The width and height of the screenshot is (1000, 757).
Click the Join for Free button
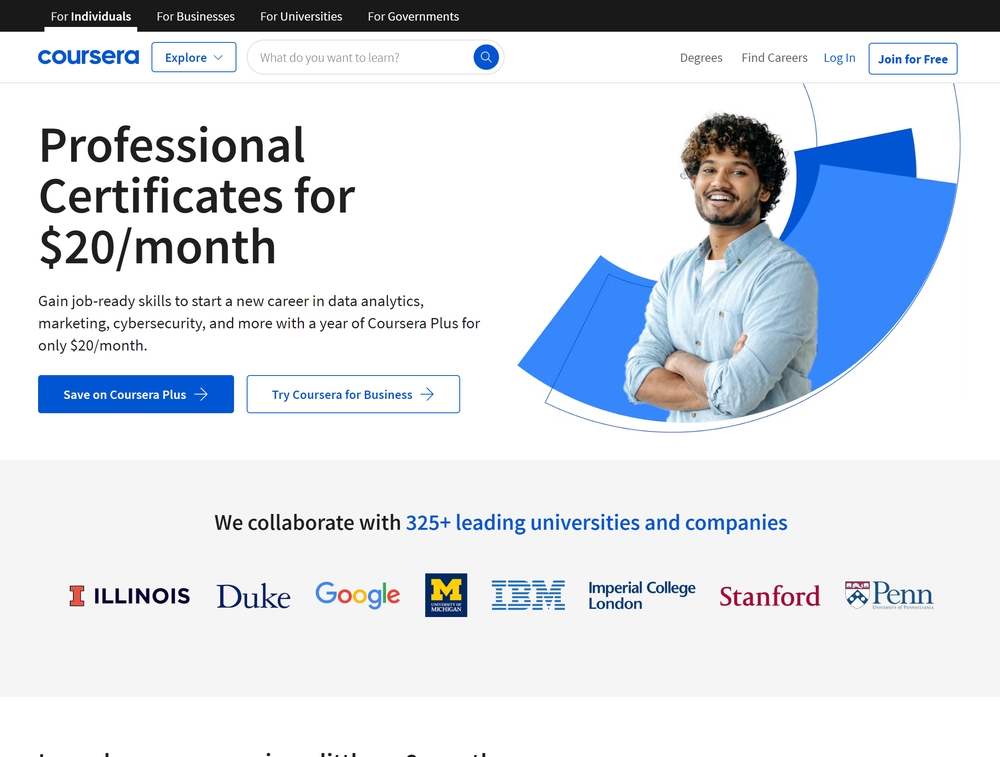(913, 59)
